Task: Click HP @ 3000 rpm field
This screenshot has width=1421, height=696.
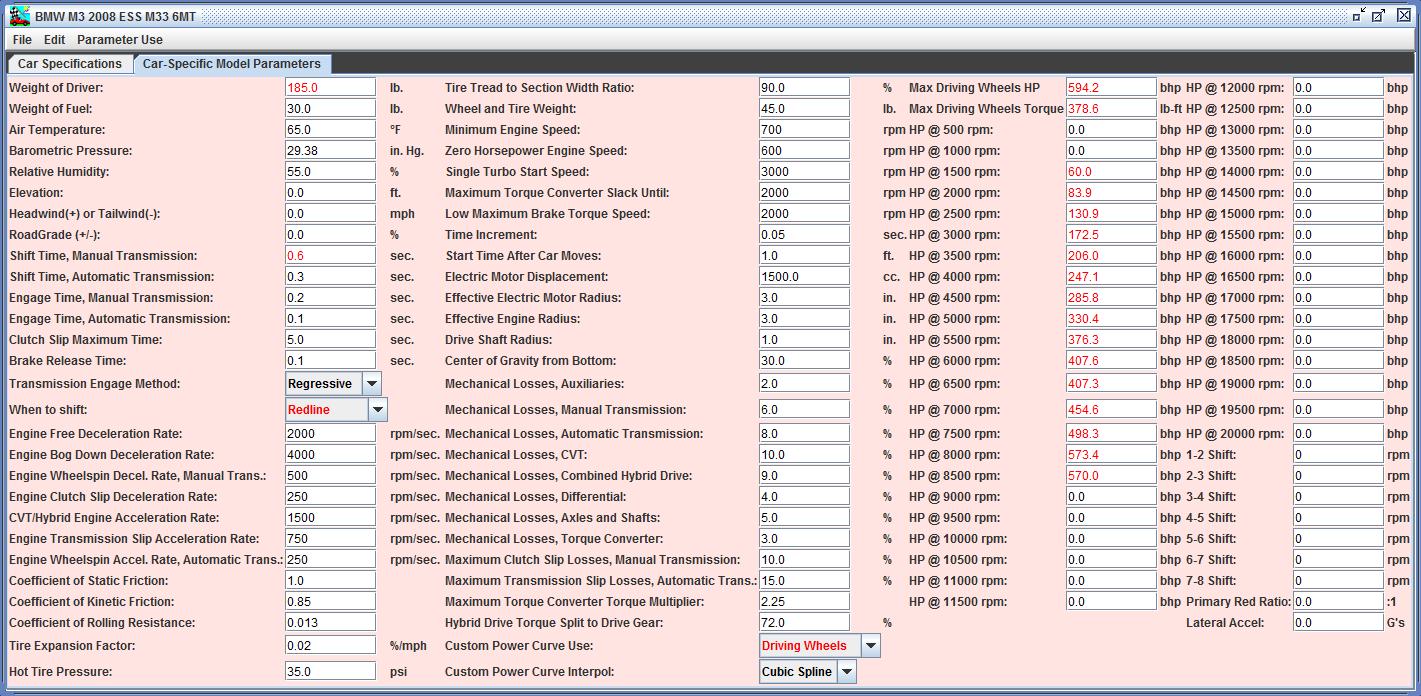Action: [1111, 235]
